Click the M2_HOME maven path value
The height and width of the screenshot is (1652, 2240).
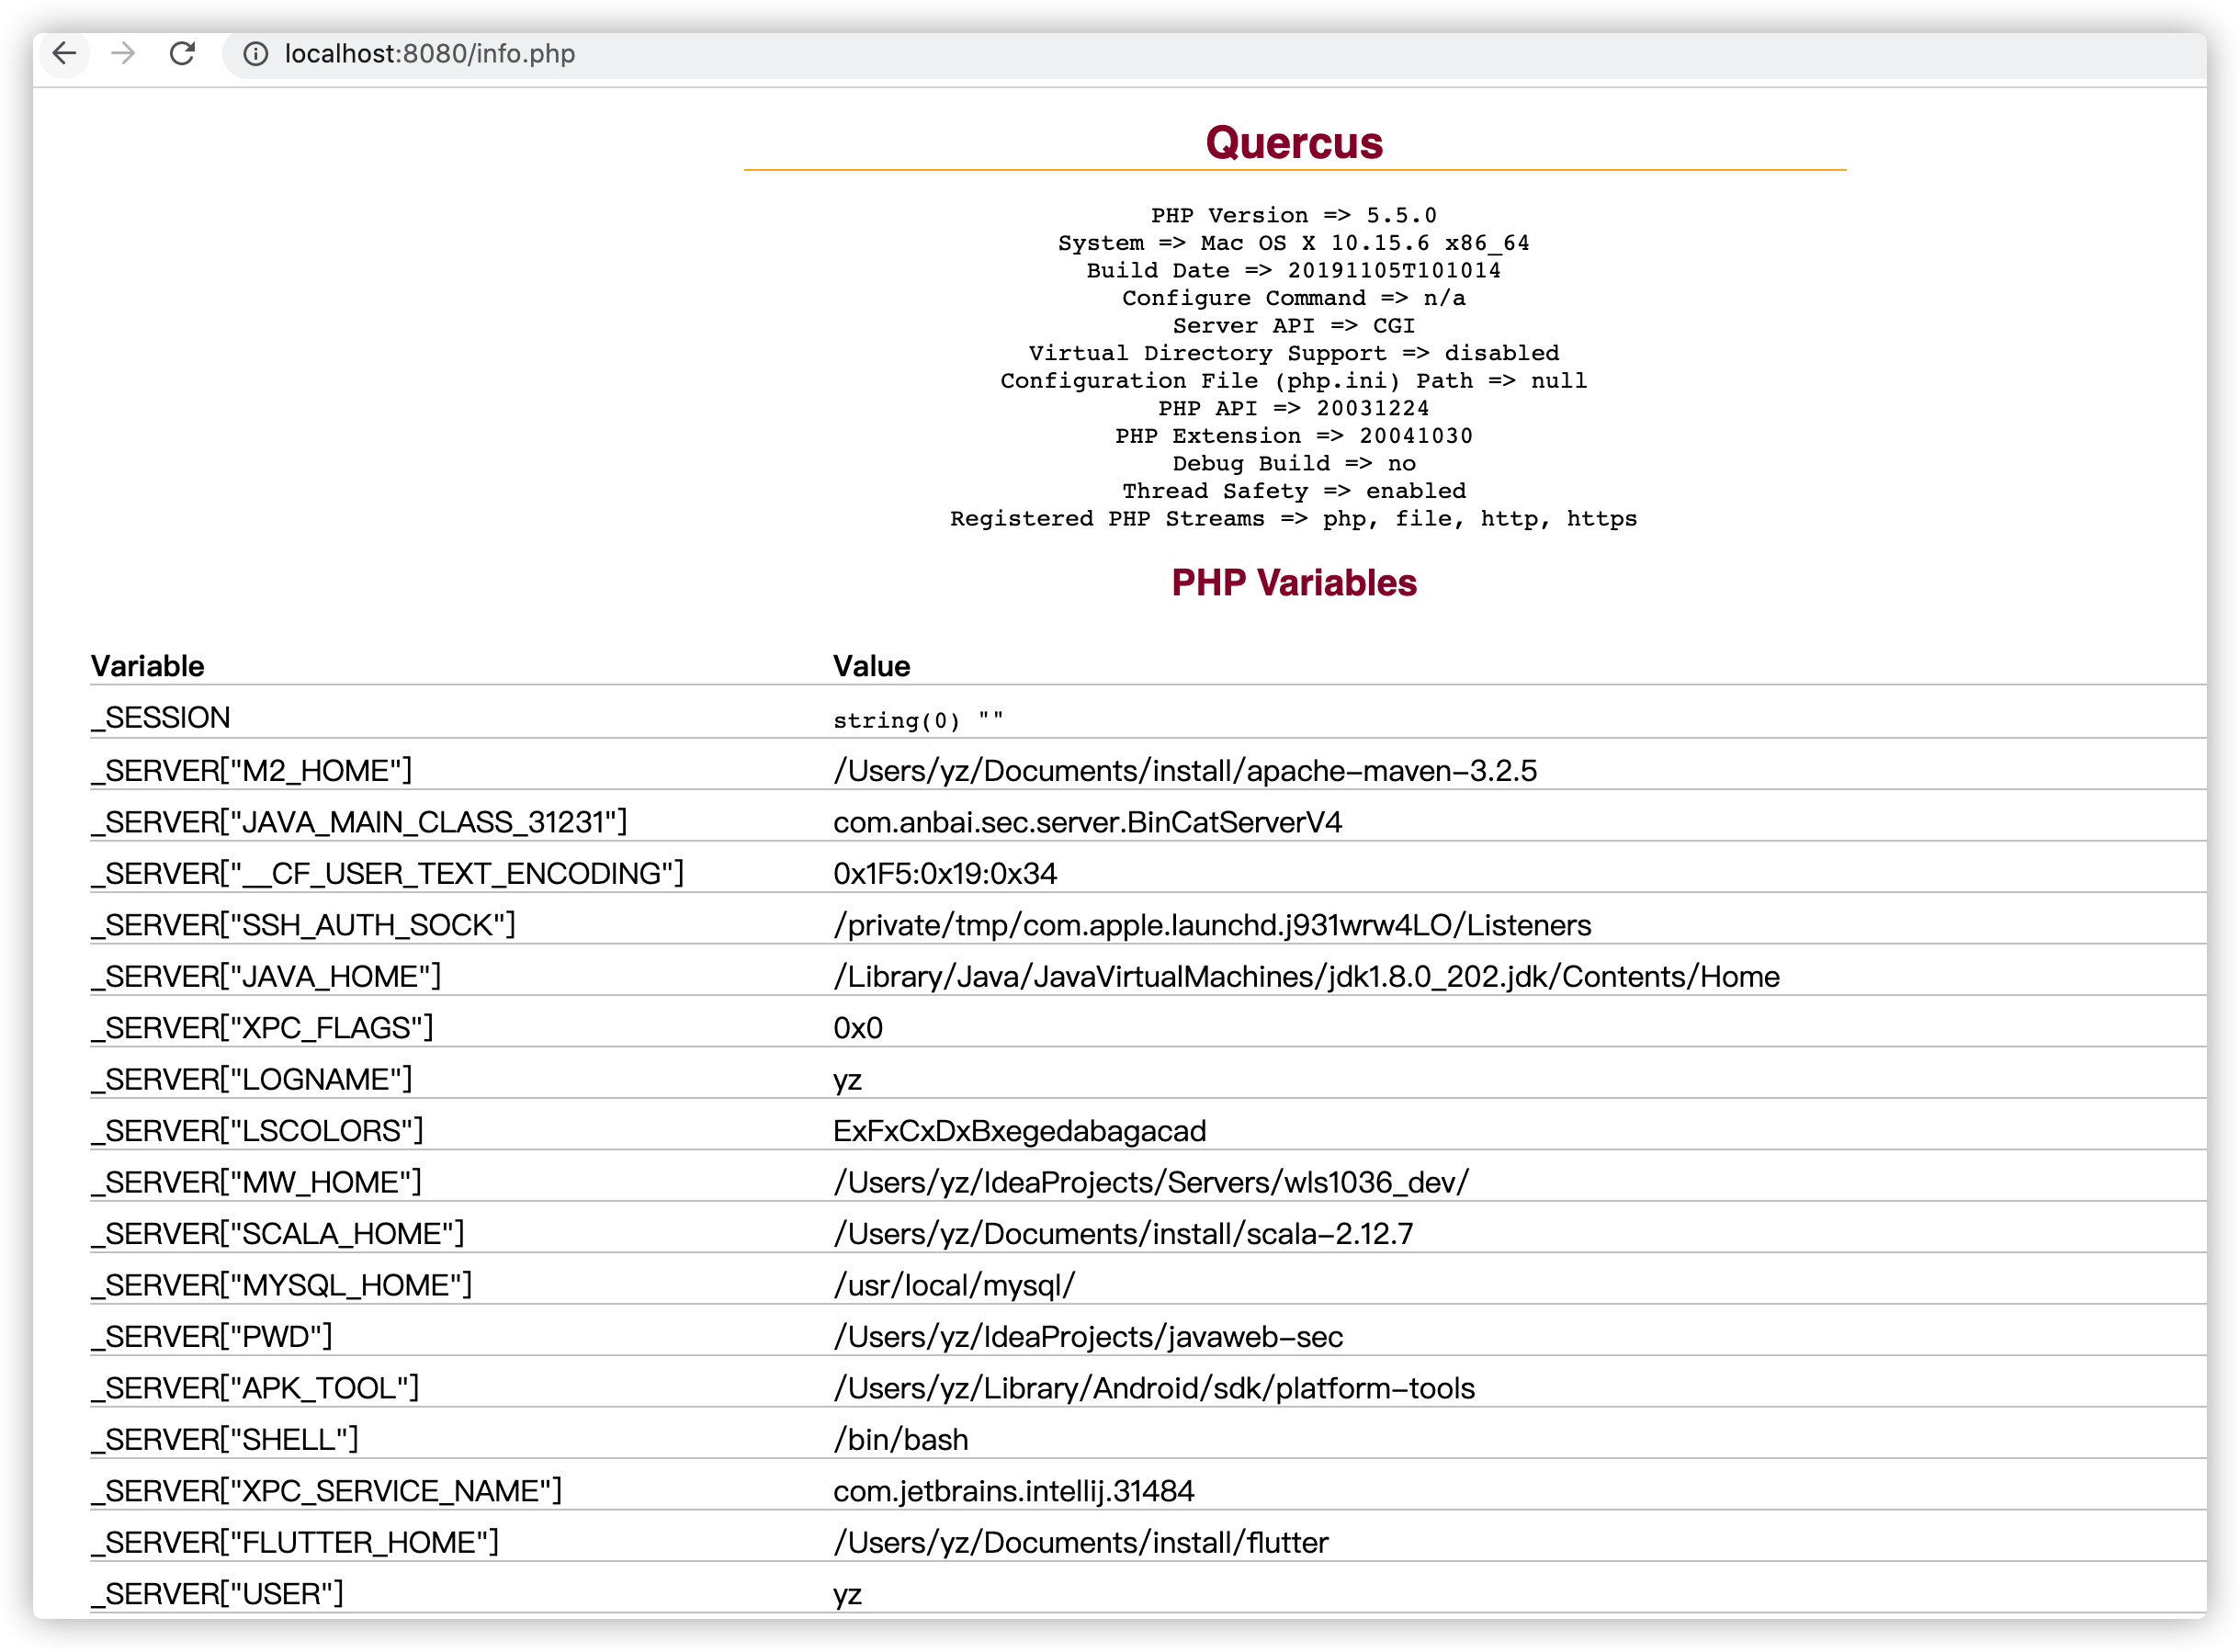tap(1185, 771)
